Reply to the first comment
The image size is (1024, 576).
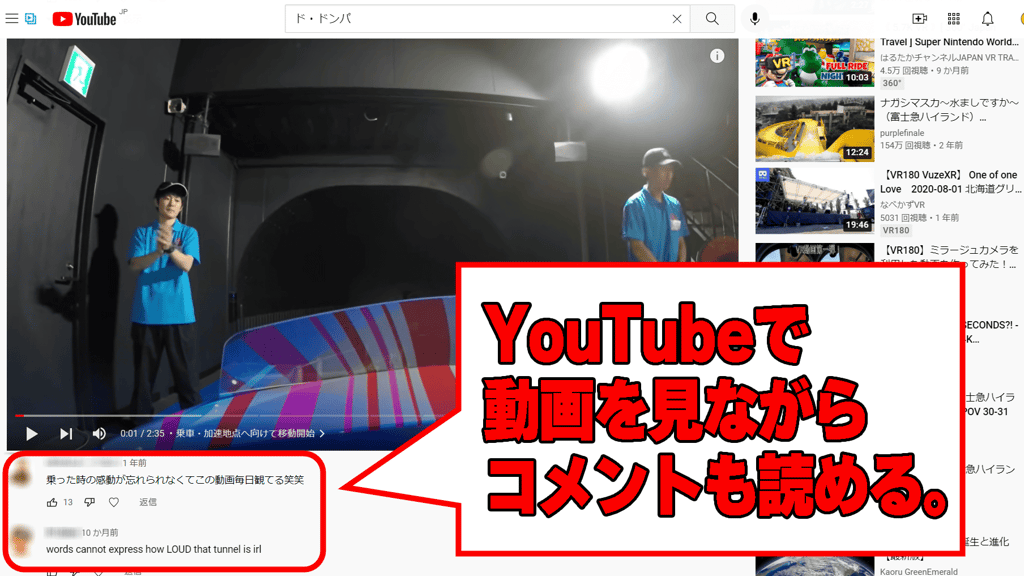(148, 502)
